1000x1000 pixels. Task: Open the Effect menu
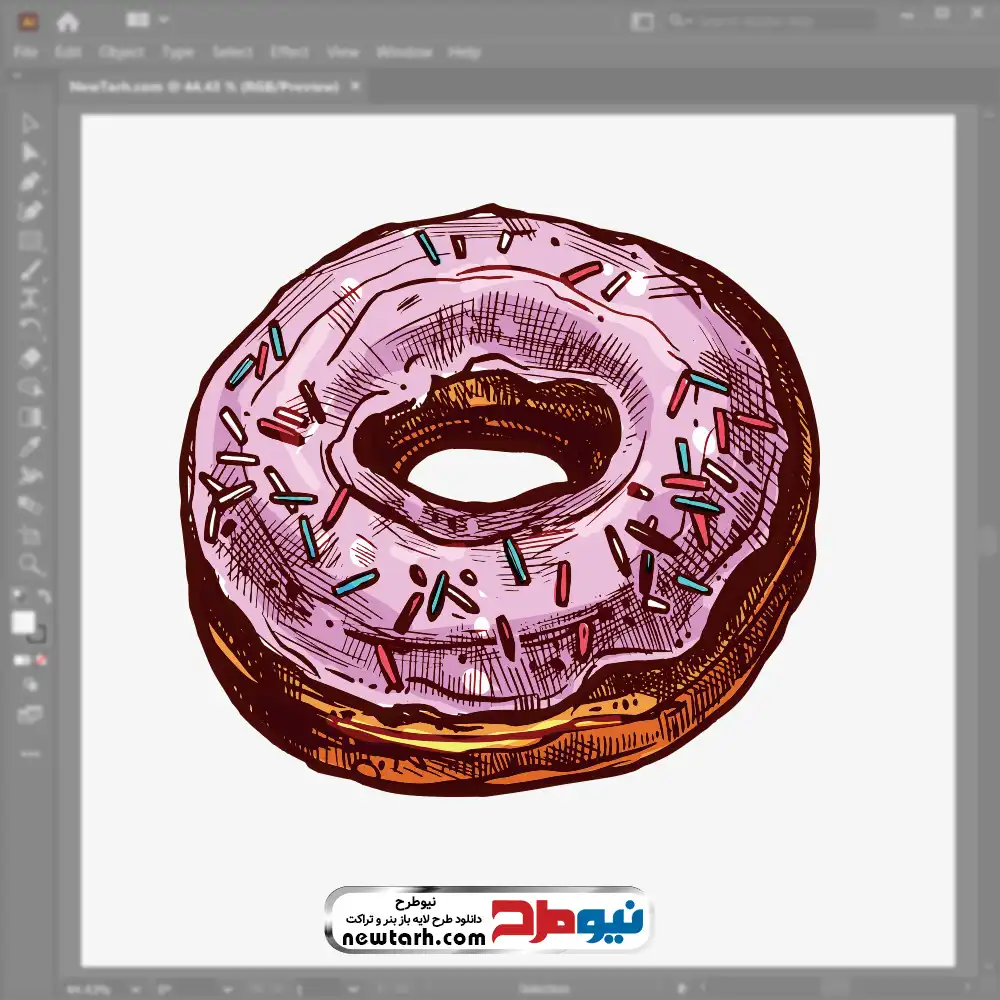tap(290, 52)
